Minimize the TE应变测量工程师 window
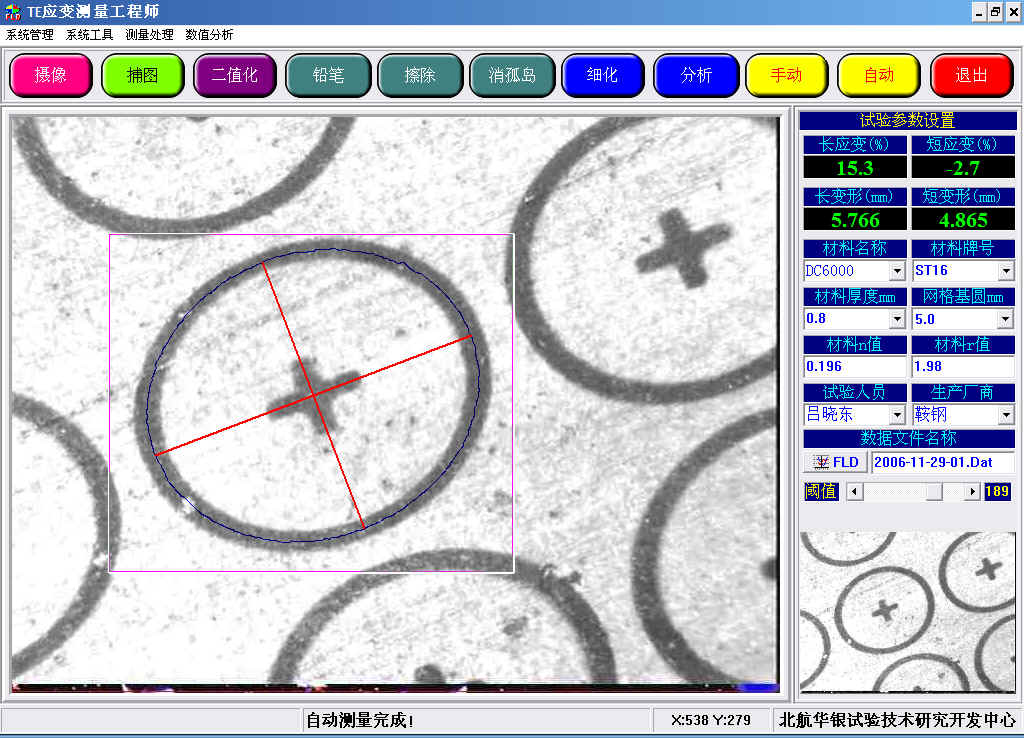The width and height of the screenshot is (1024, 738). 979,12
